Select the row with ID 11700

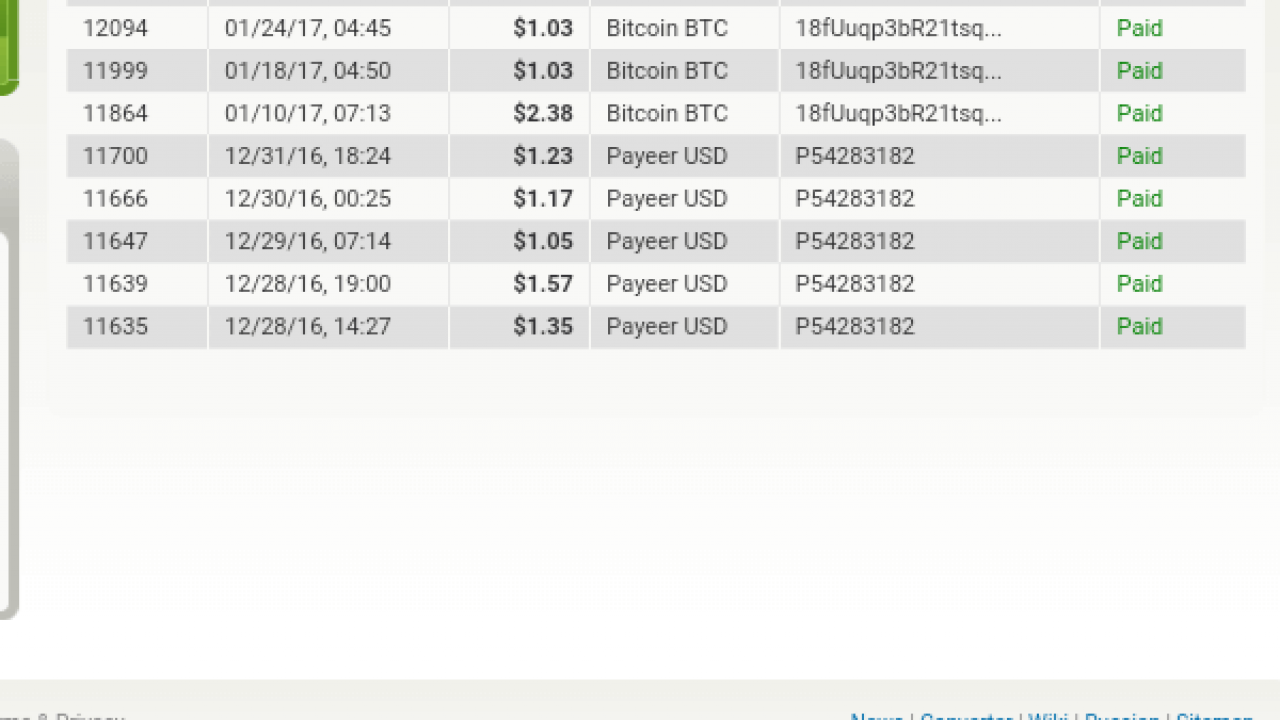click(x=115, y=156)
